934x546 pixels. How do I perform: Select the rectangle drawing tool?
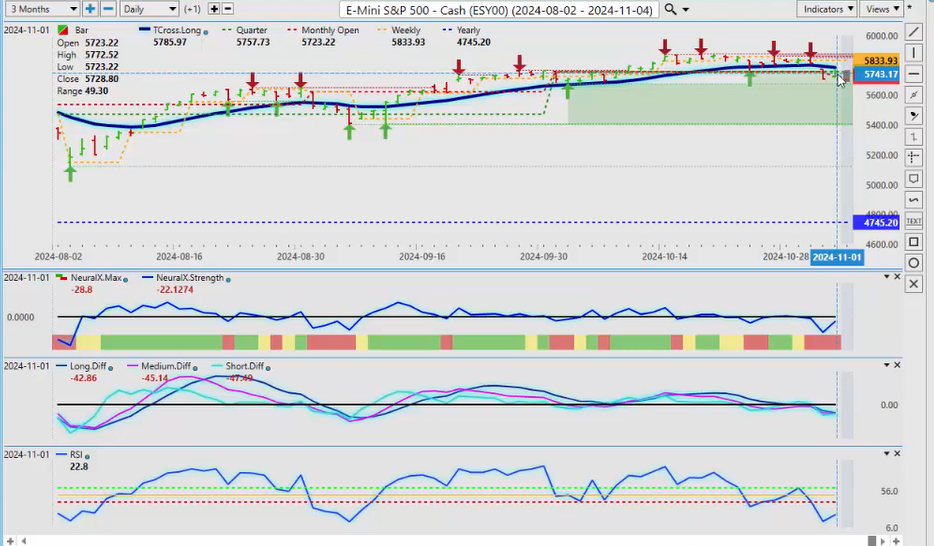(913, 242)
